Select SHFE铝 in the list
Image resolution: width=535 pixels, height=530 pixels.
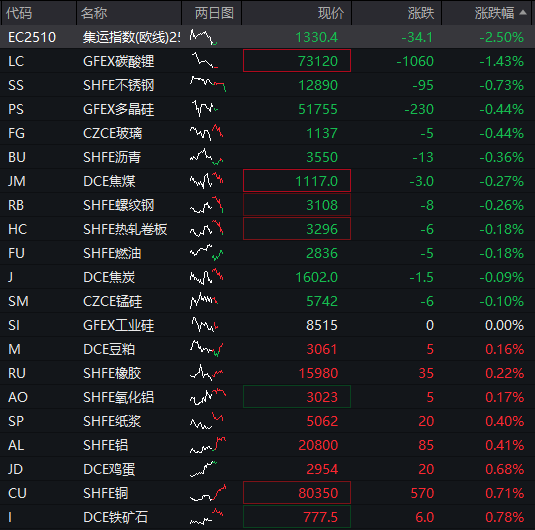105,445
